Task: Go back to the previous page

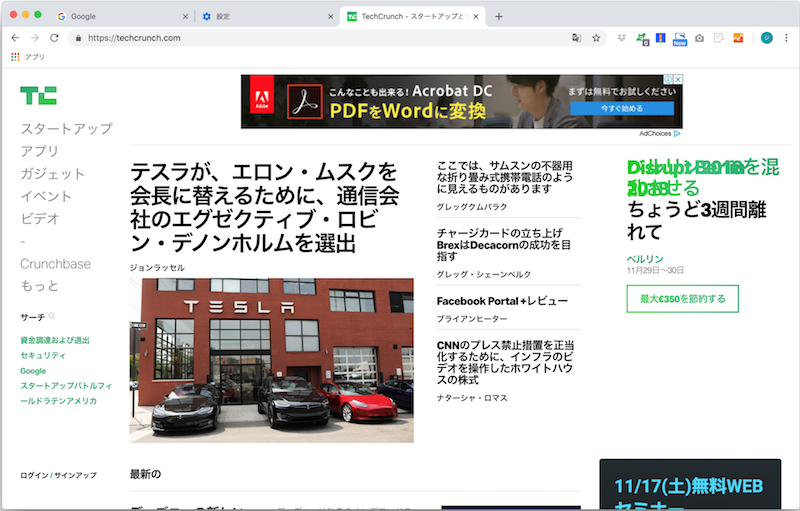Action: click(x=15, y=38)
